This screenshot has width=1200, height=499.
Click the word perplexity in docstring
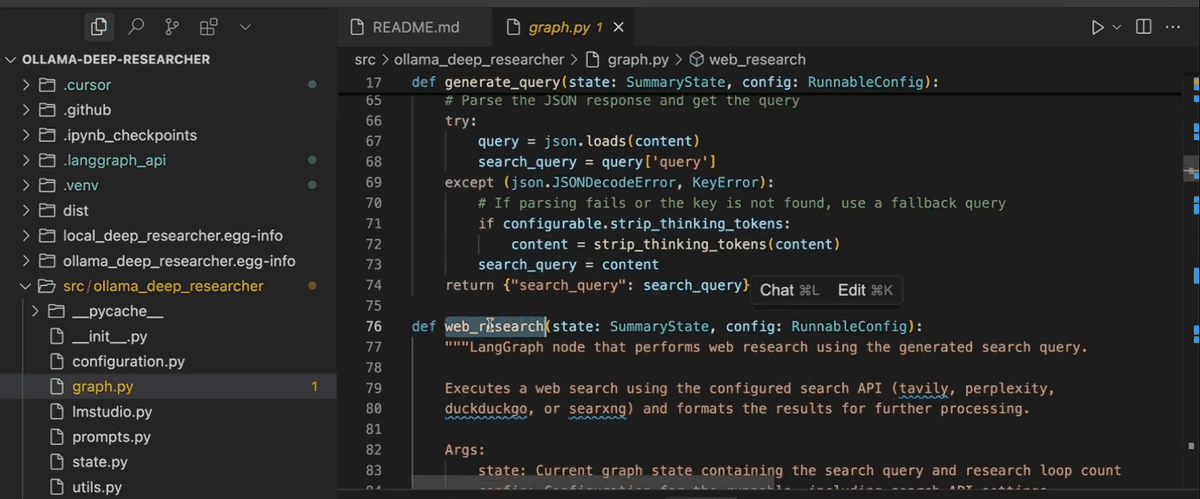[x=1009, y=388]
